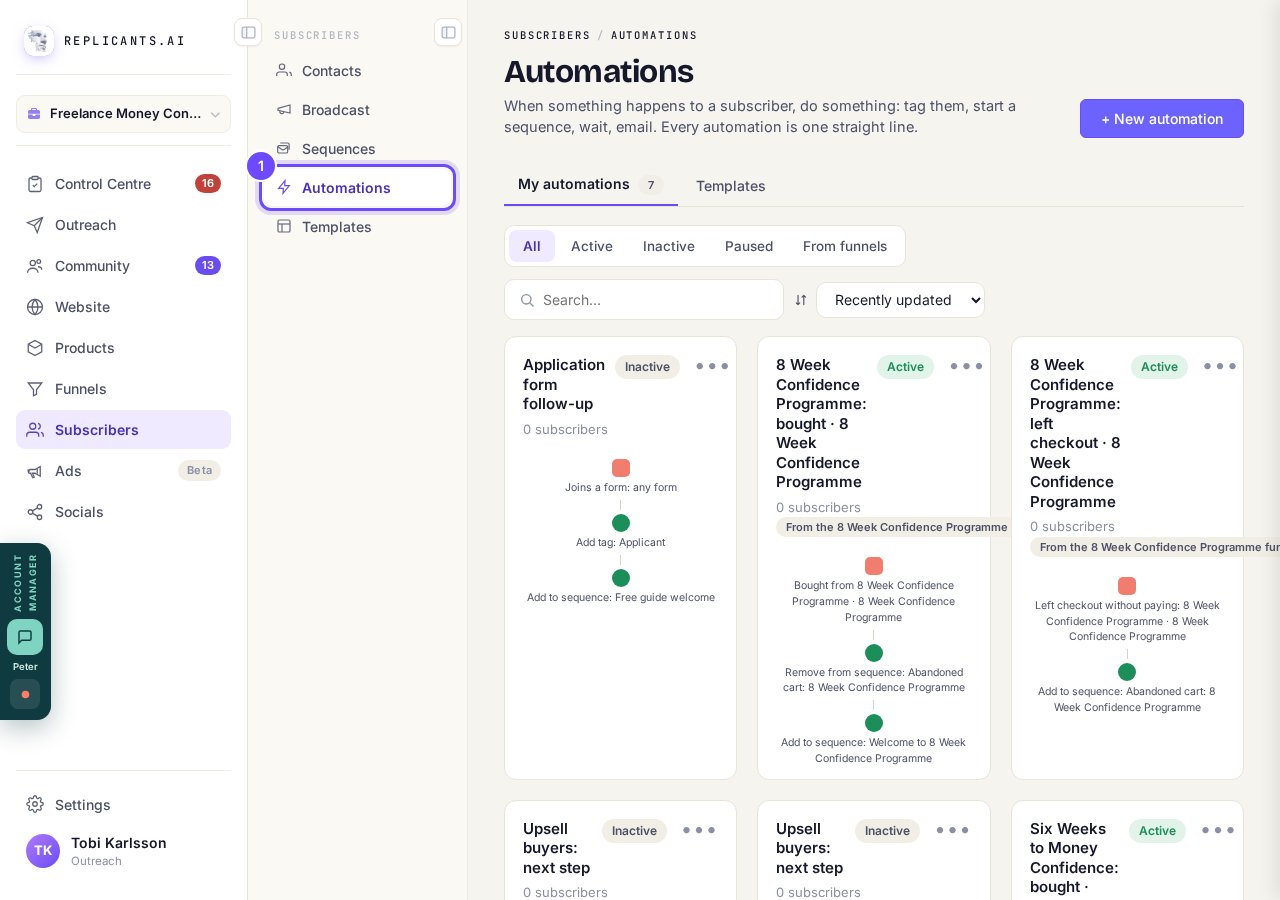Viewport: 1280px width, 900px height.
Task: Click the Templates layout icon in submenu
Action: 284,226
